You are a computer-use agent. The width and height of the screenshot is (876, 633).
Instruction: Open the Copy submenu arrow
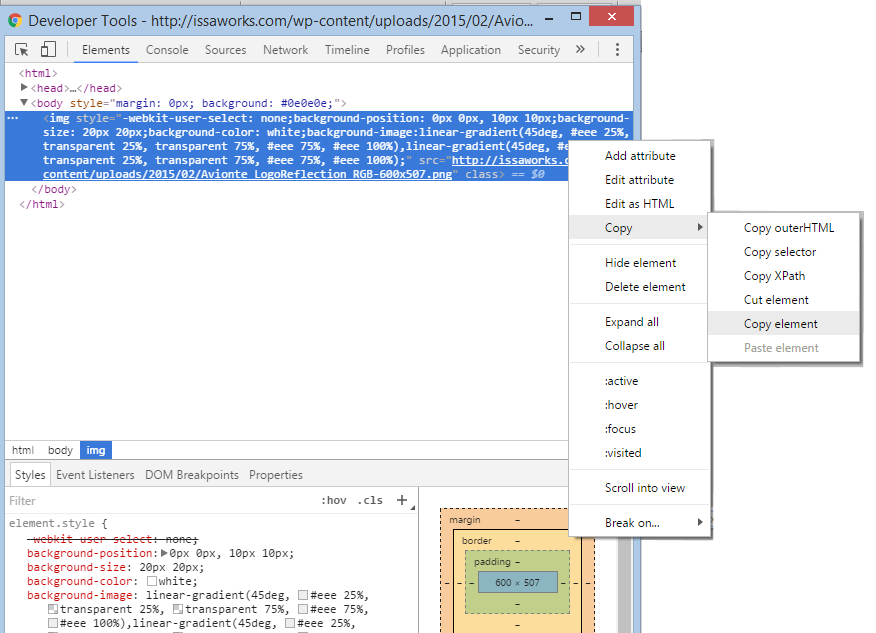pyautogui.click(x=699, y=227)
